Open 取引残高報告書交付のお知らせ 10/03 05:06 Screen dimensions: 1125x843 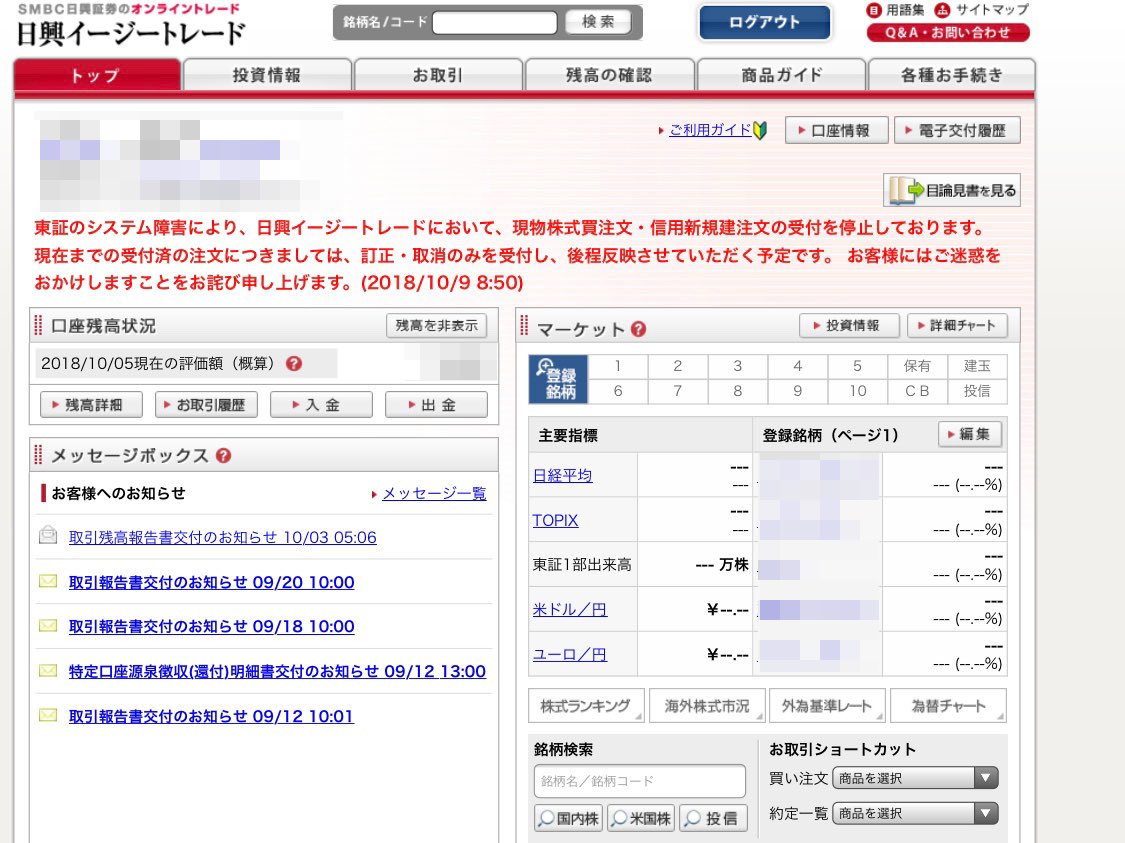222,537
